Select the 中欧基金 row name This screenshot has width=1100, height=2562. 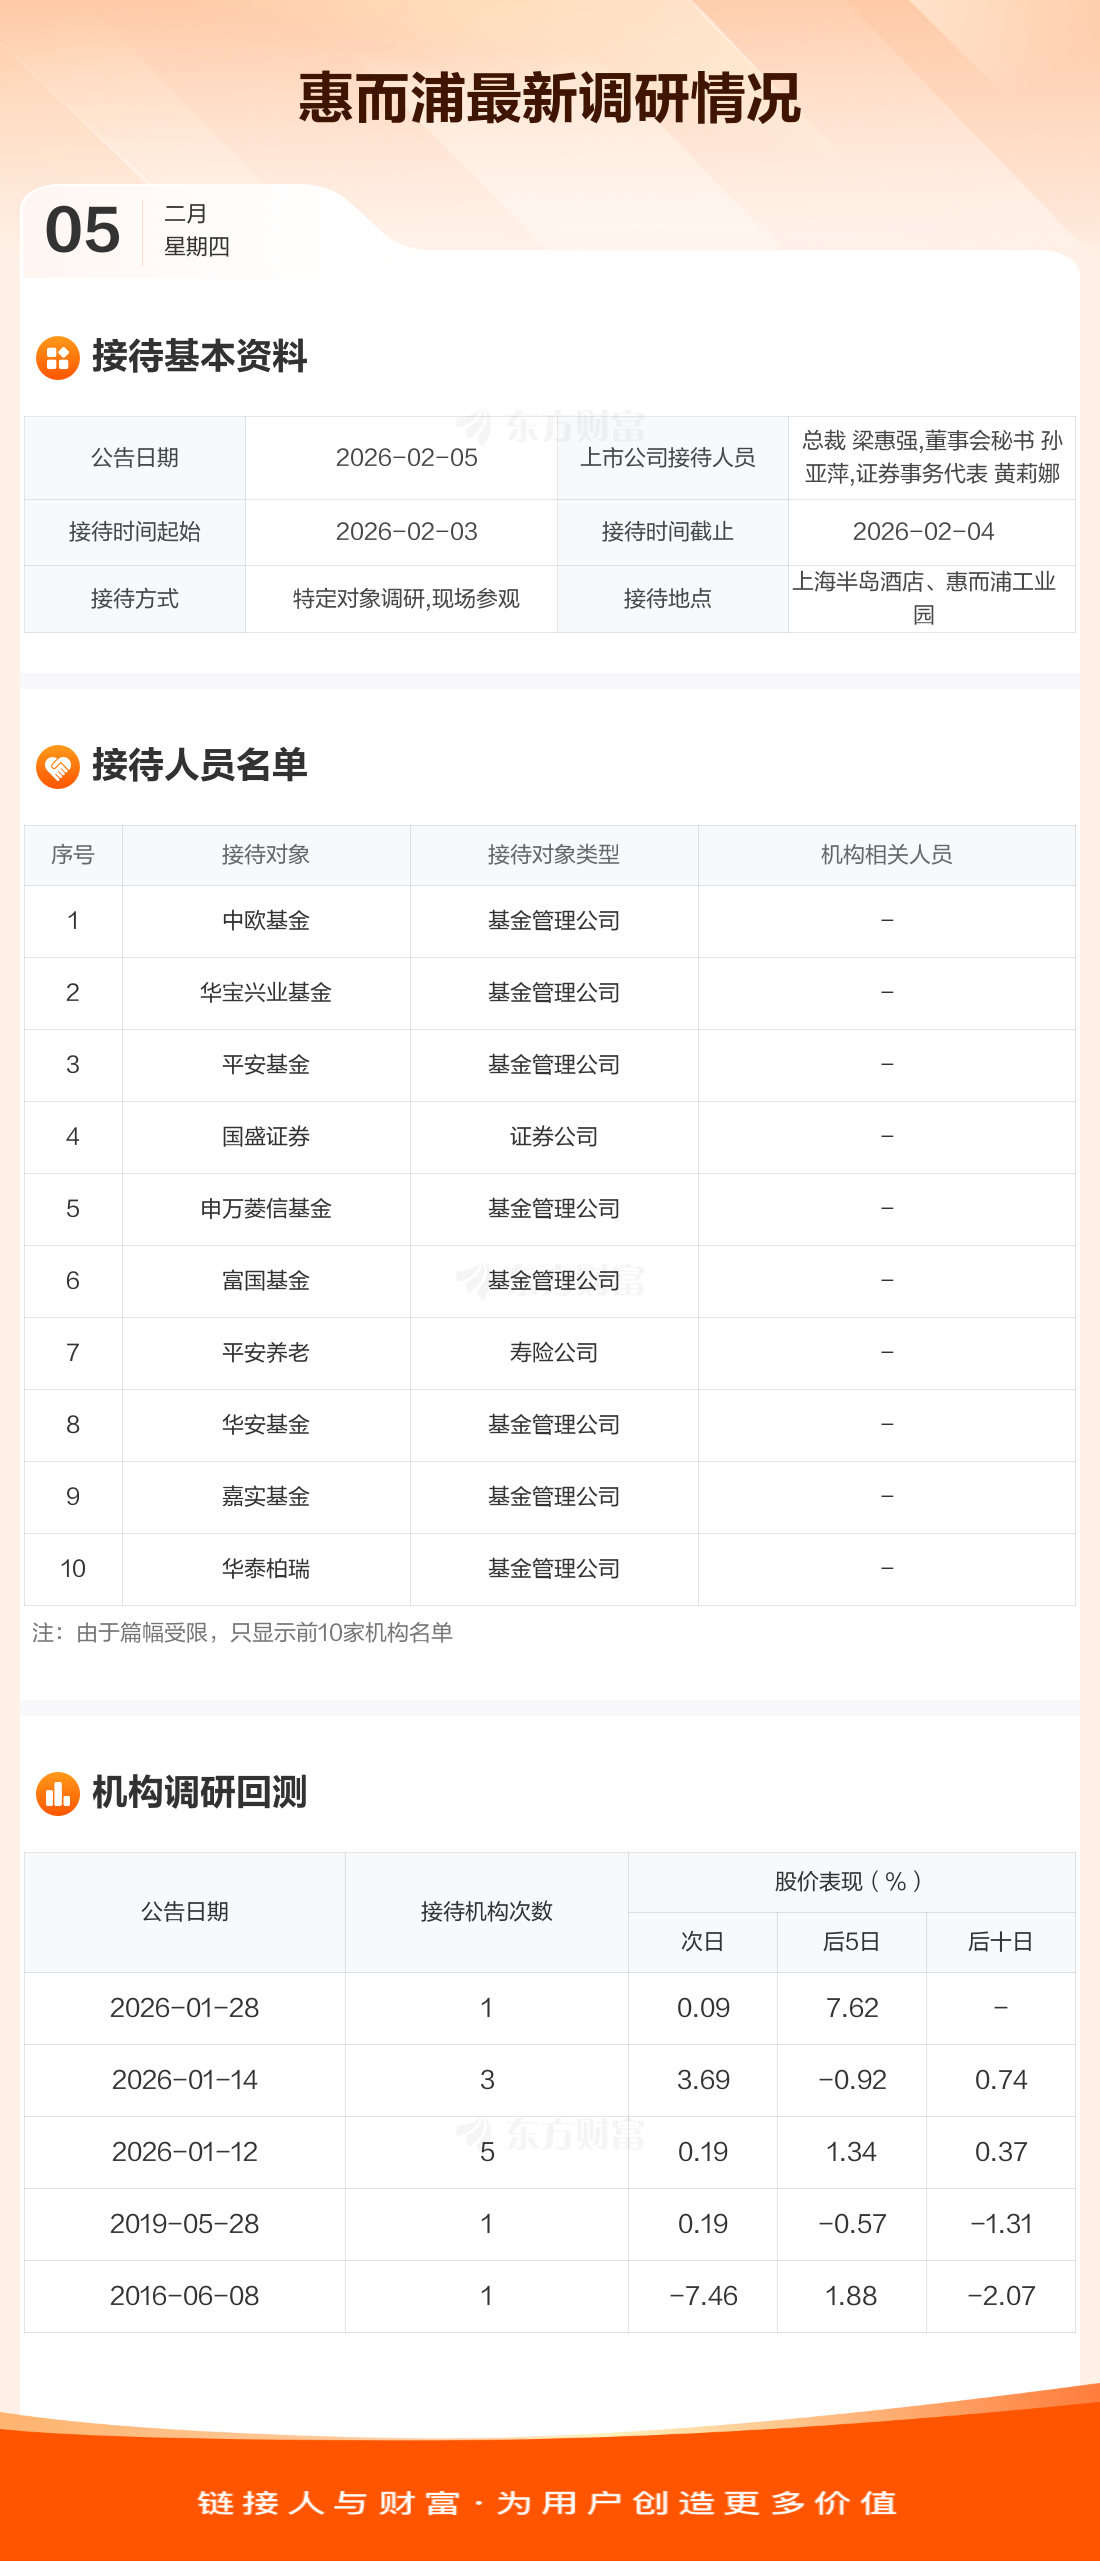pos(266,921)
